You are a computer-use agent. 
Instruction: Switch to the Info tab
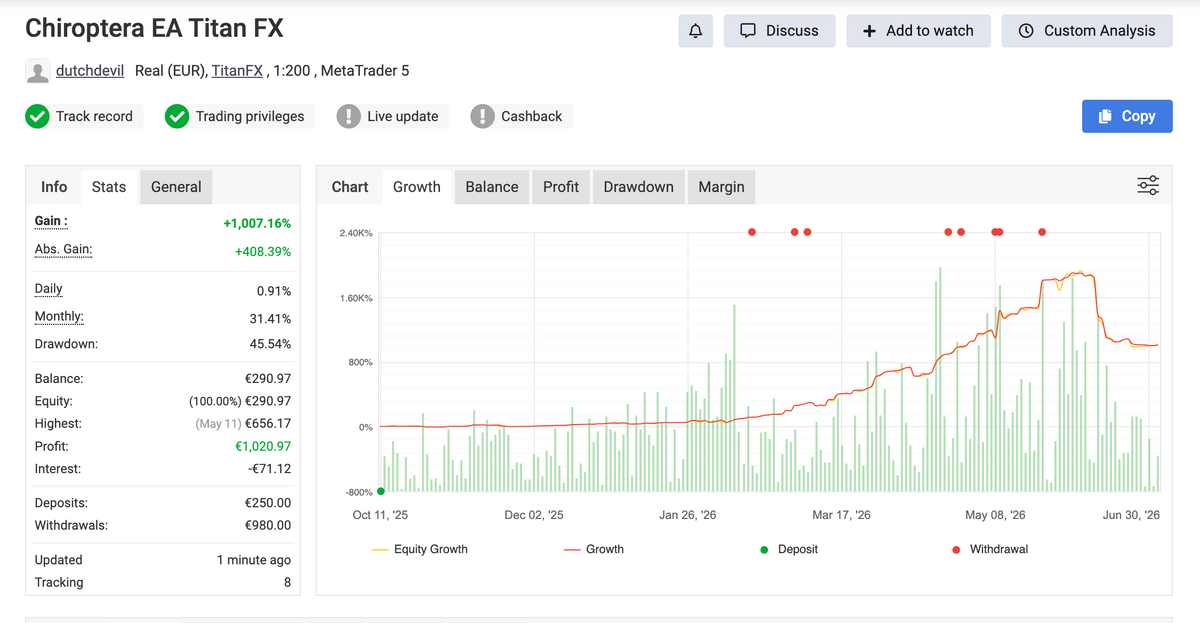(x=54, y=187)
